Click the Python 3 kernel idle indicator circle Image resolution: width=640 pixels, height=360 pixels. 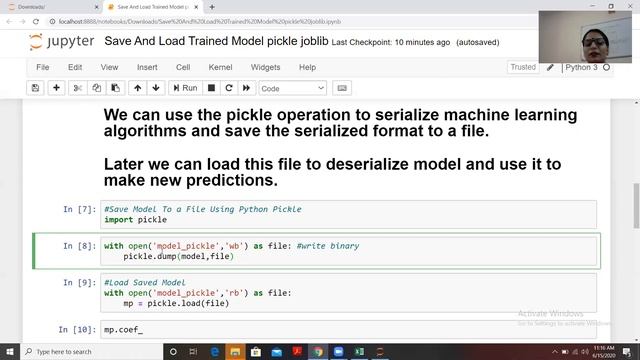(x=607, y=67)
